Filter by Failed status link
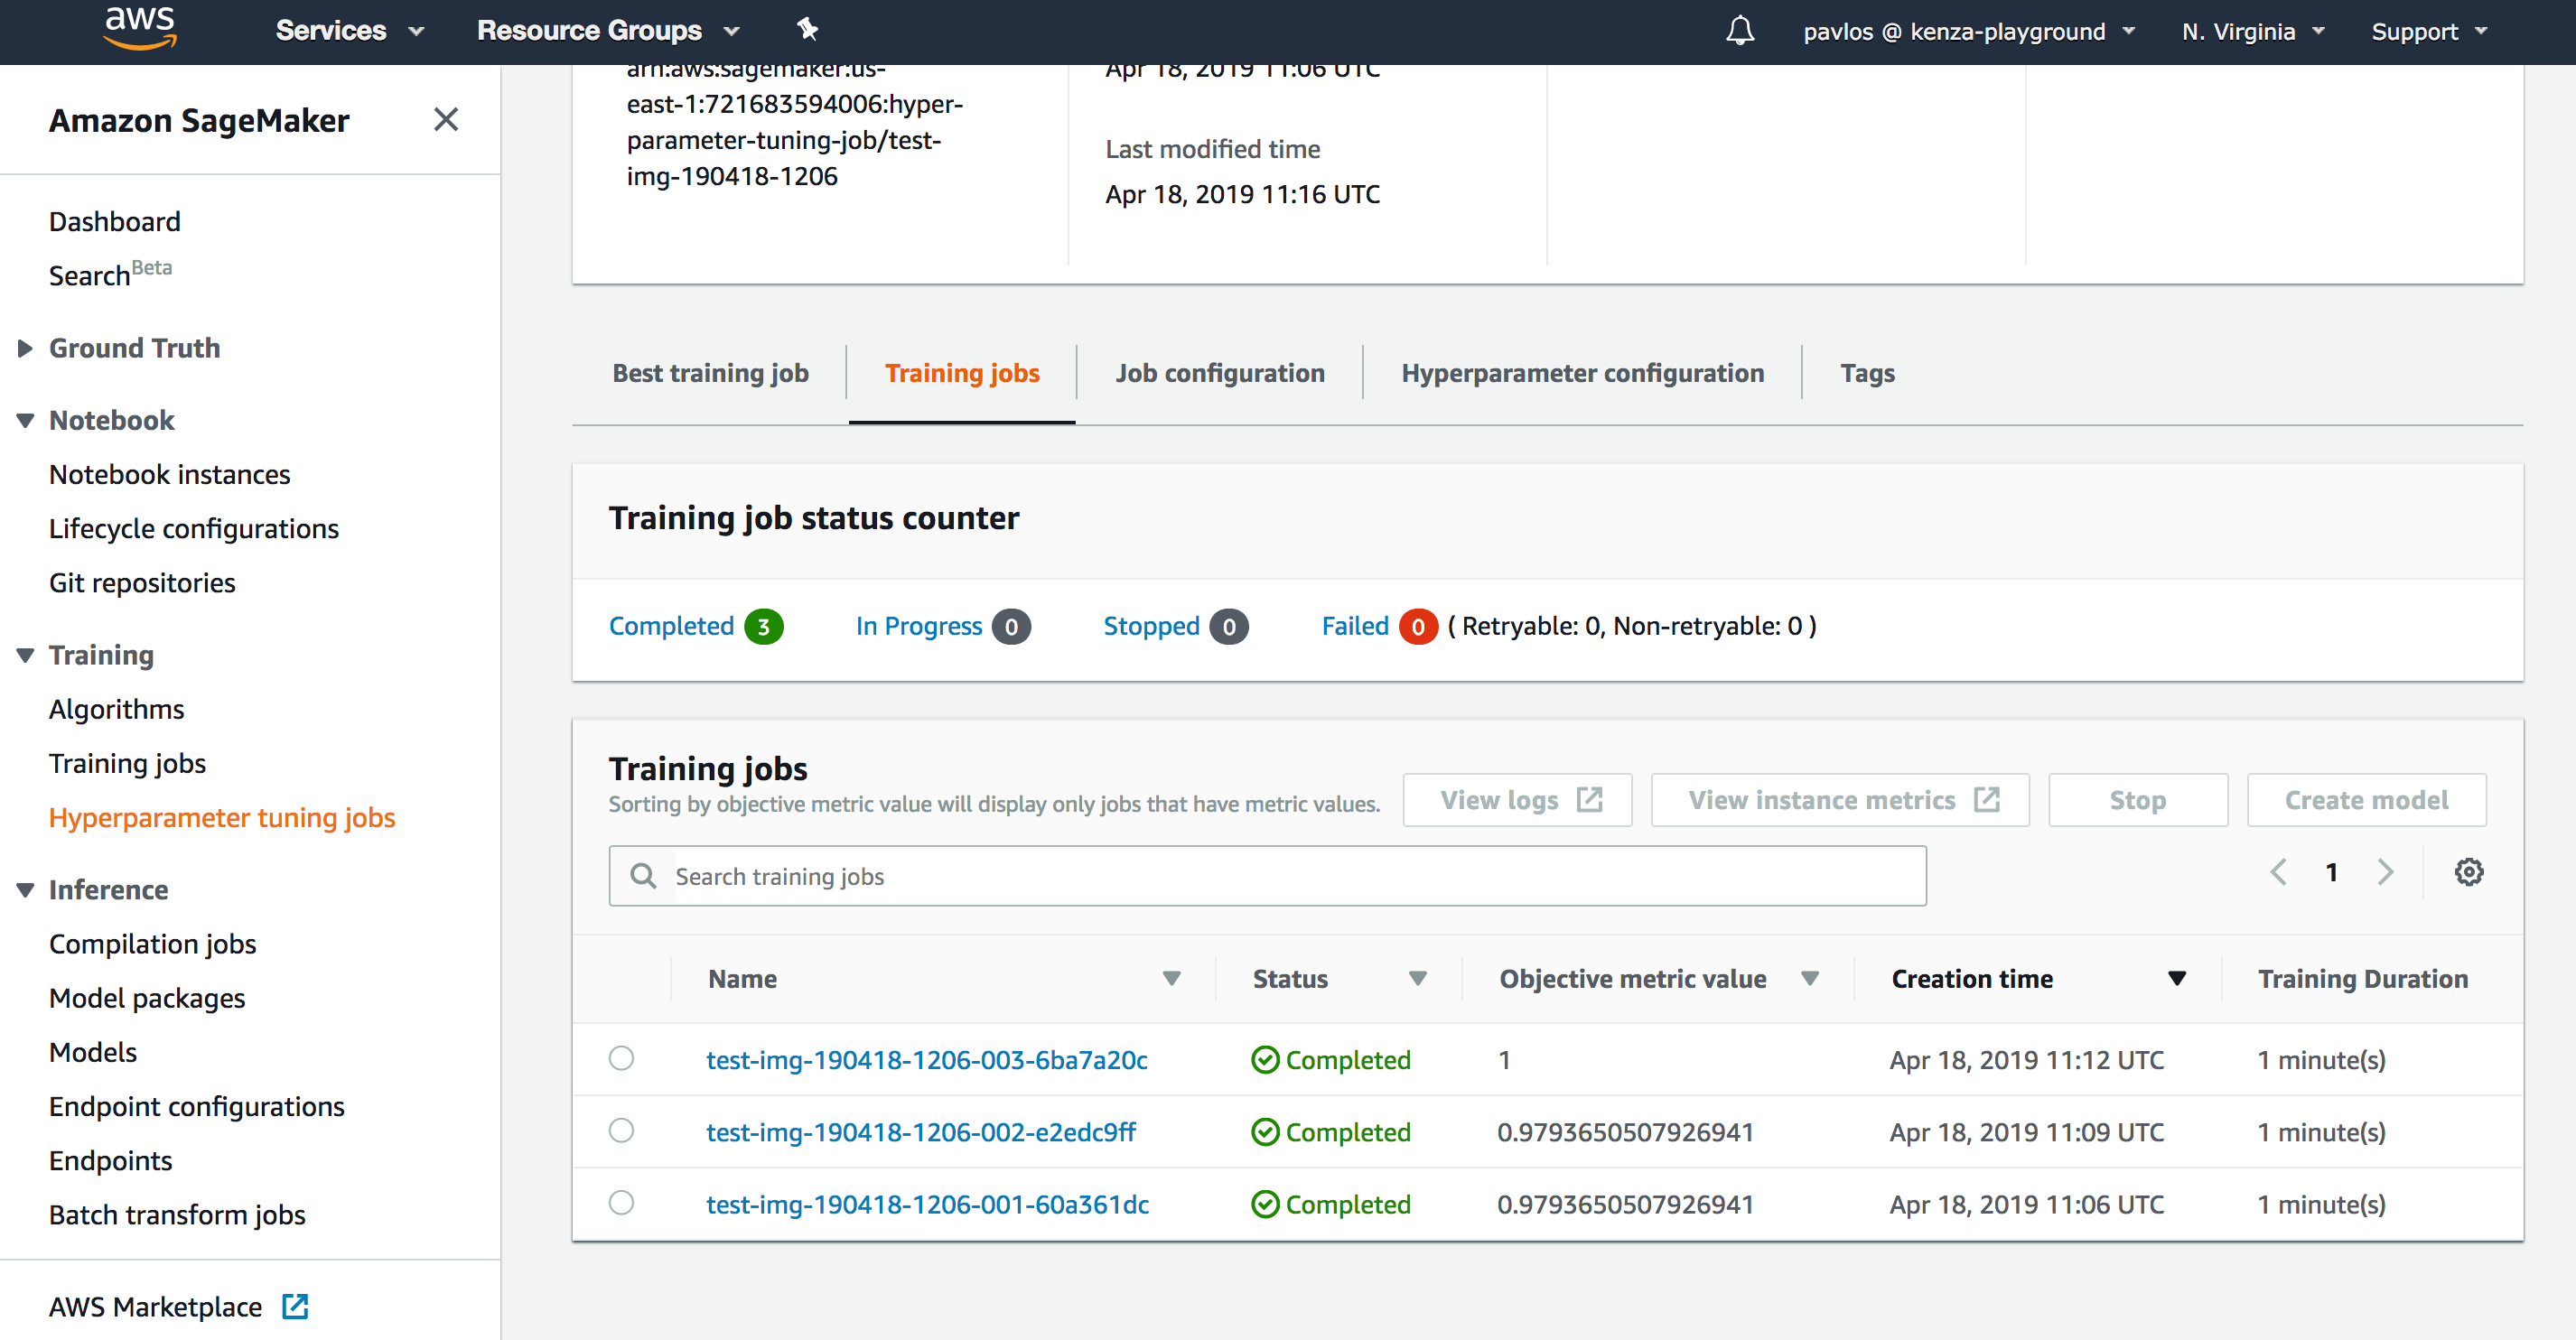The height and width of the screenshot is (1340, 2576). click(x=1355, y=626)
